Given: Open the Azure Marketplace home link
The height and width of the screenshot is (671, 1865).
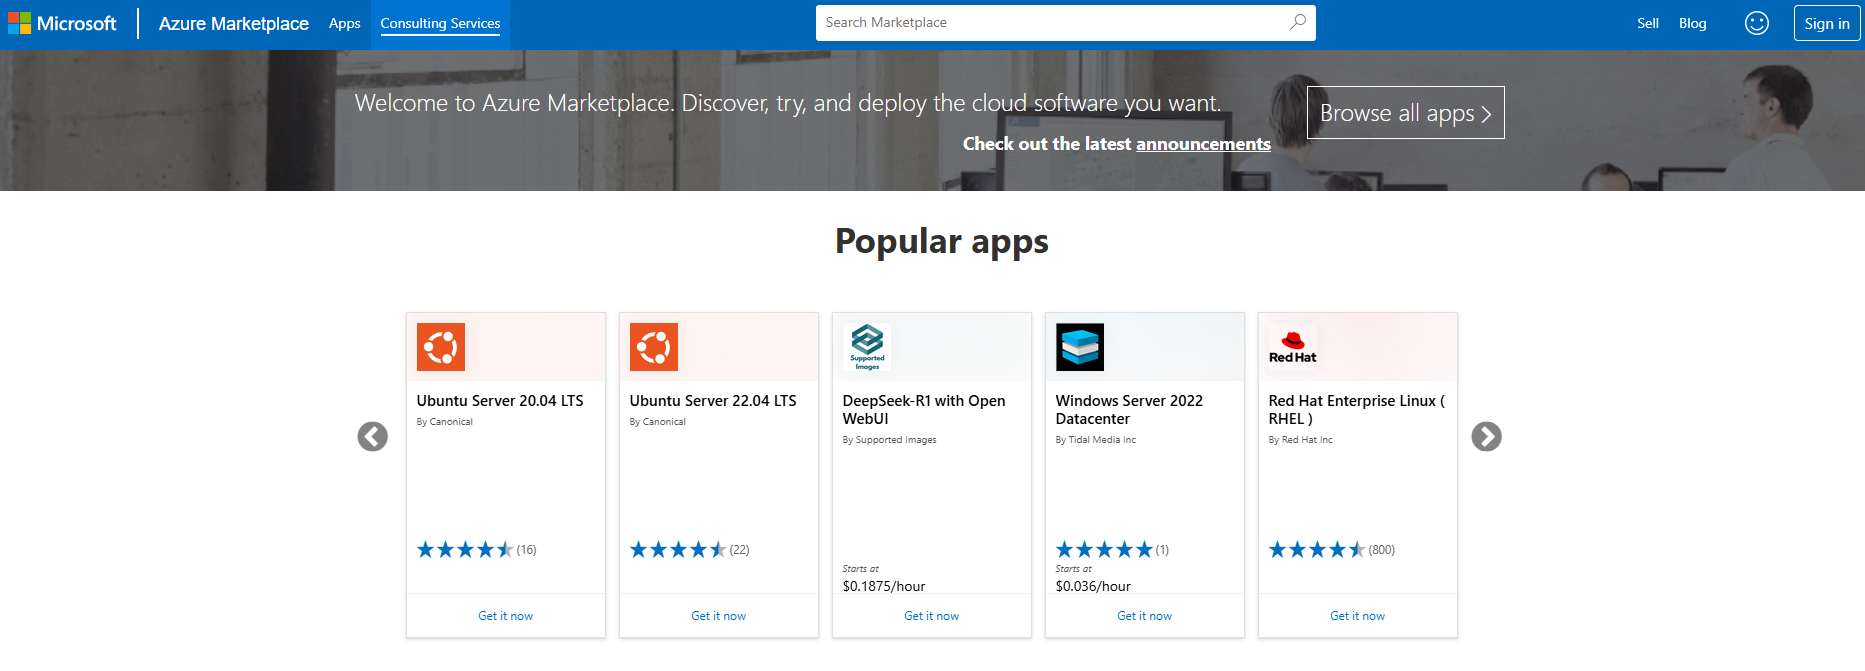Looking at the screenshot, I should pos(233,23).
